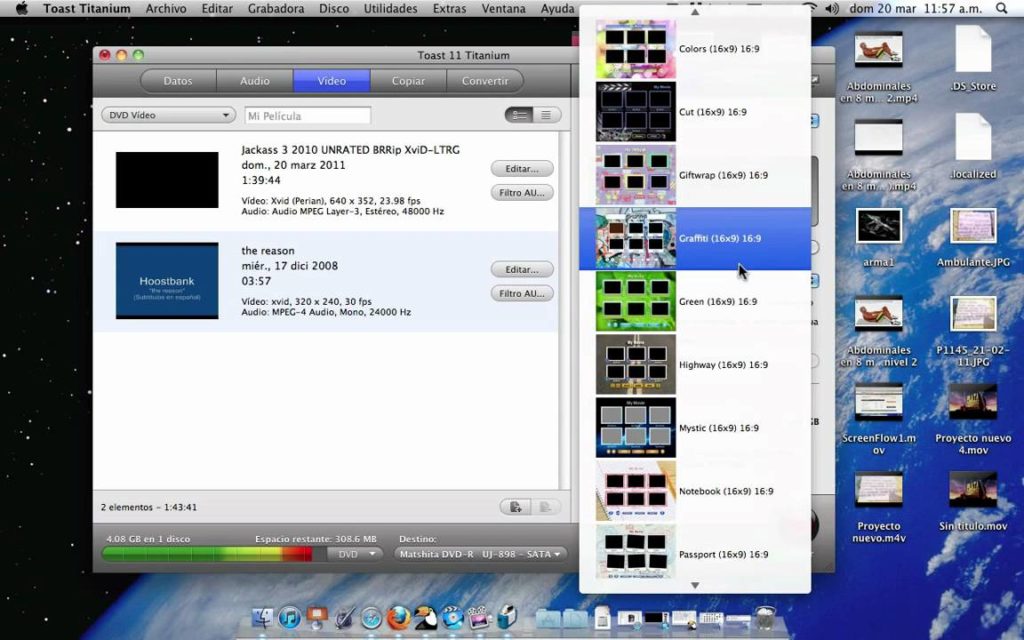This screenshot has width=1024, height=640.
Task: Open Editar in the top menu bar
Action: 217,8
